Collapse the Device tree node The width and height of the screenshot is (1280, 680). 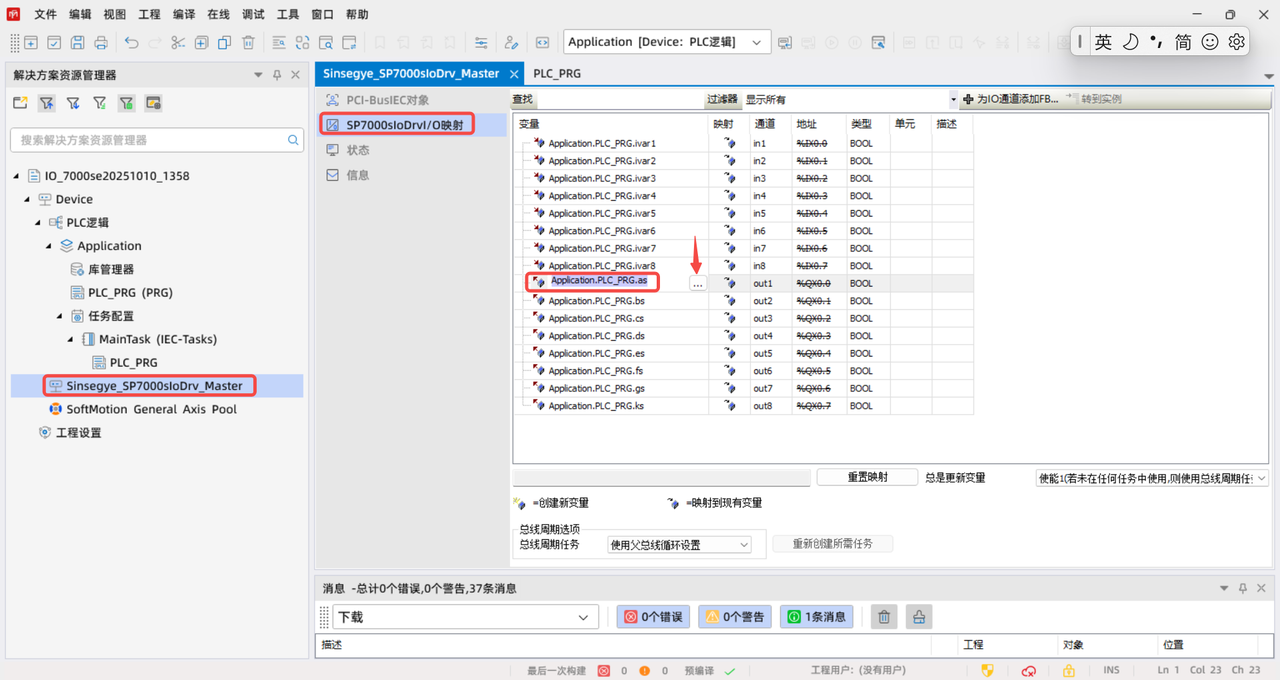pos(27,199)
